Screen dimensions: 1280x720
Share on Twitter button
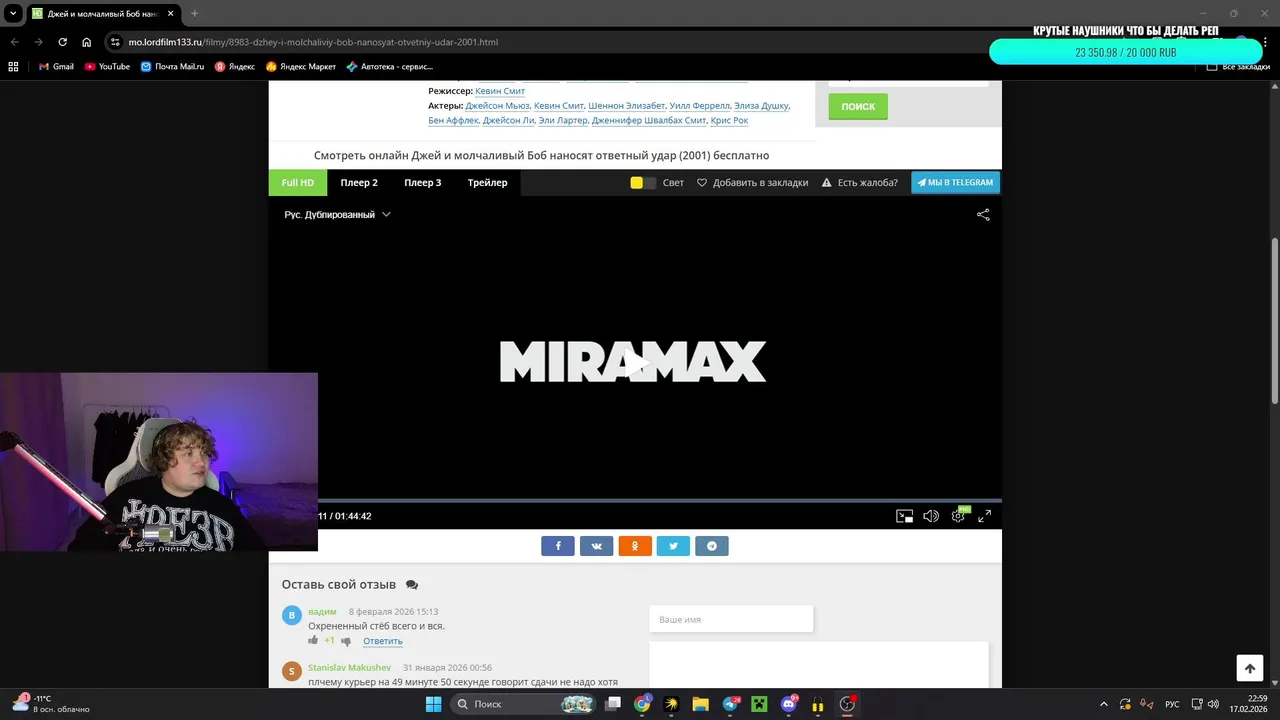click(x=673, y=545)
